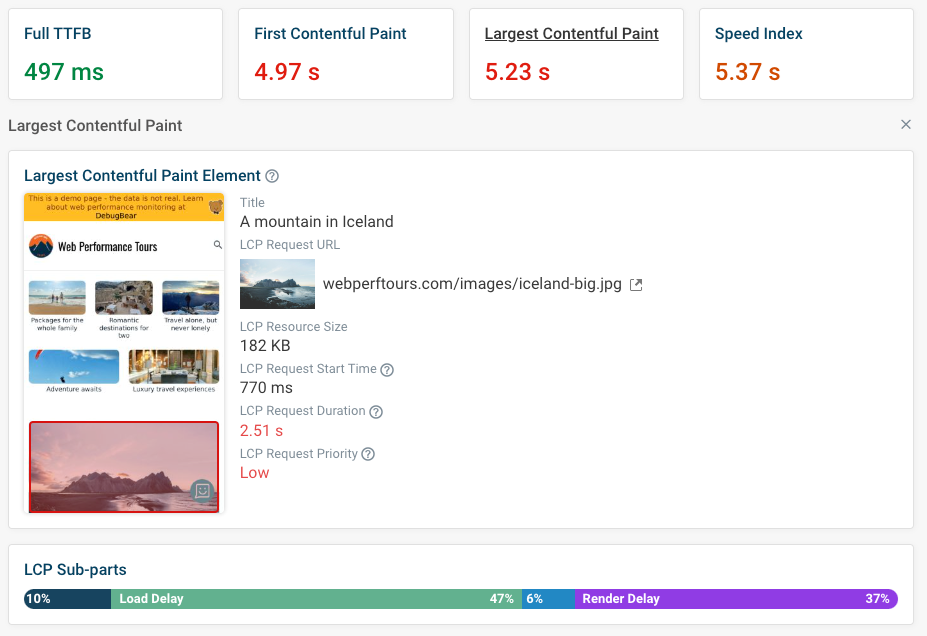Select the Speed Index metric card
This screenshot has width=927, height=636.
806,54
